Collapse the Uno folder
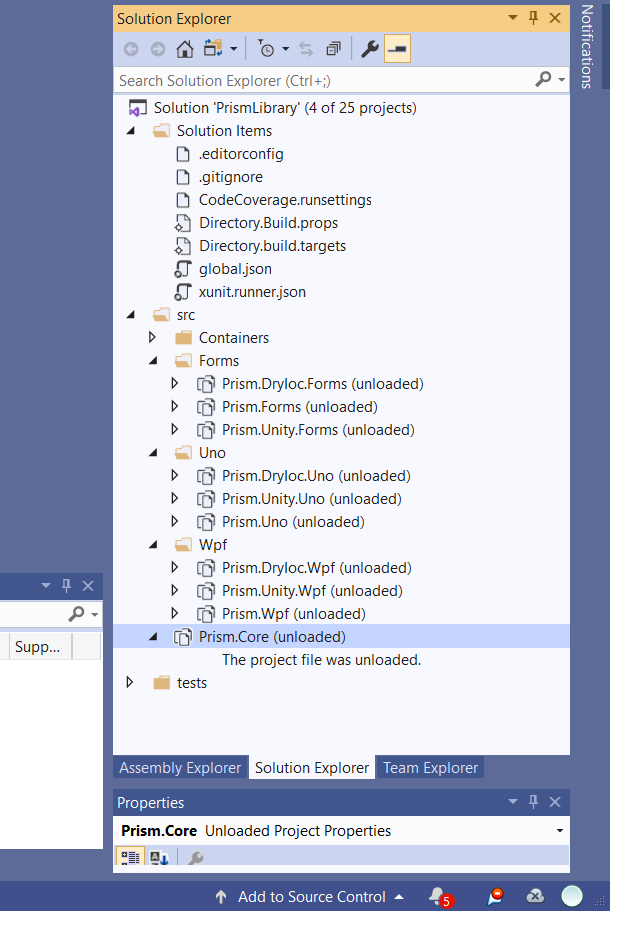The image size is (644, 948). tap(153, 452)
